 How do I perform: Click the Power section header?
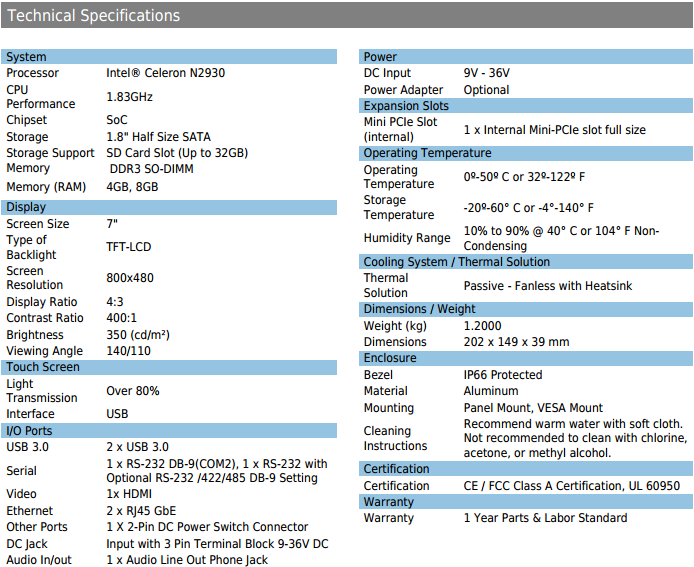[x=526, y=57]
